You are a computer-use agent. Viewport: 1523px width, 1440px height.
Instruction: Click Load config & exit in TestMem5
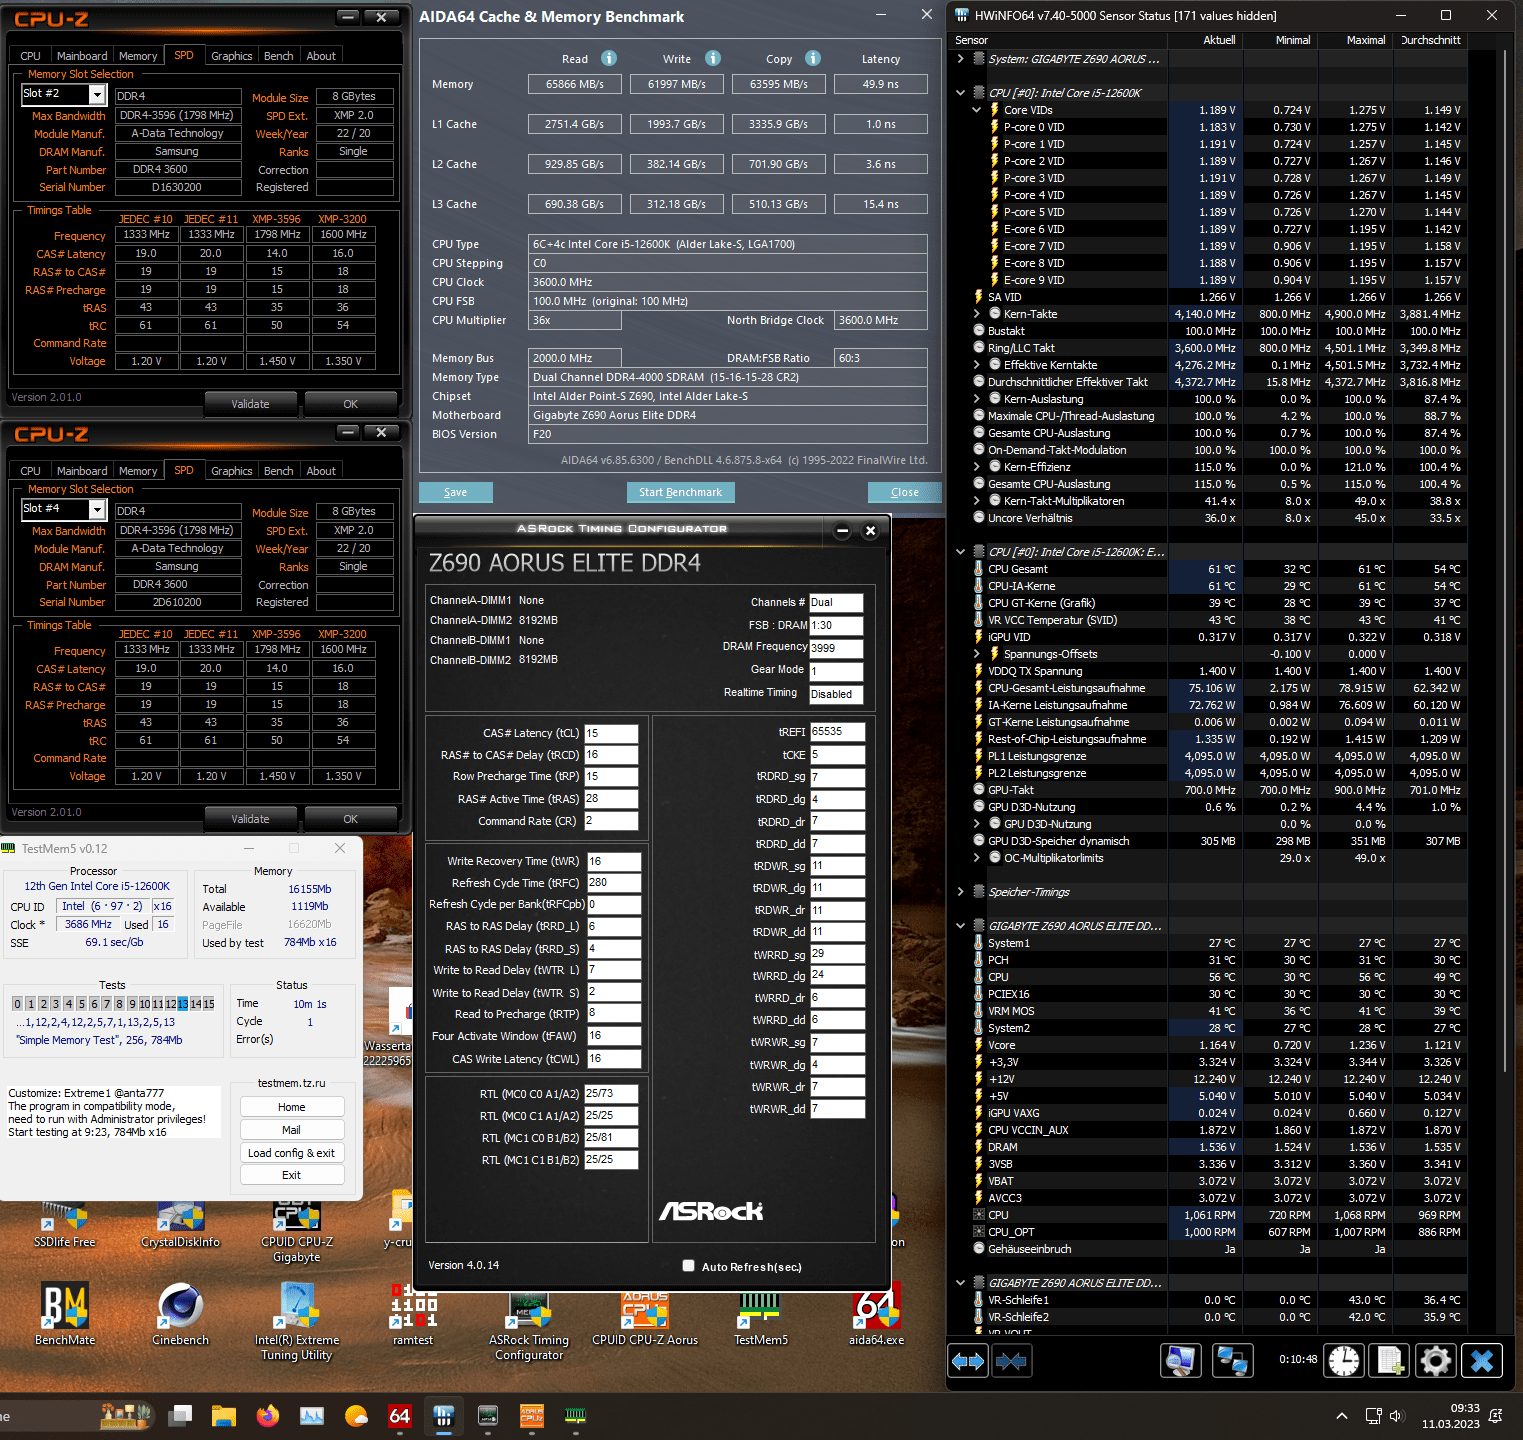point(292,1153)
